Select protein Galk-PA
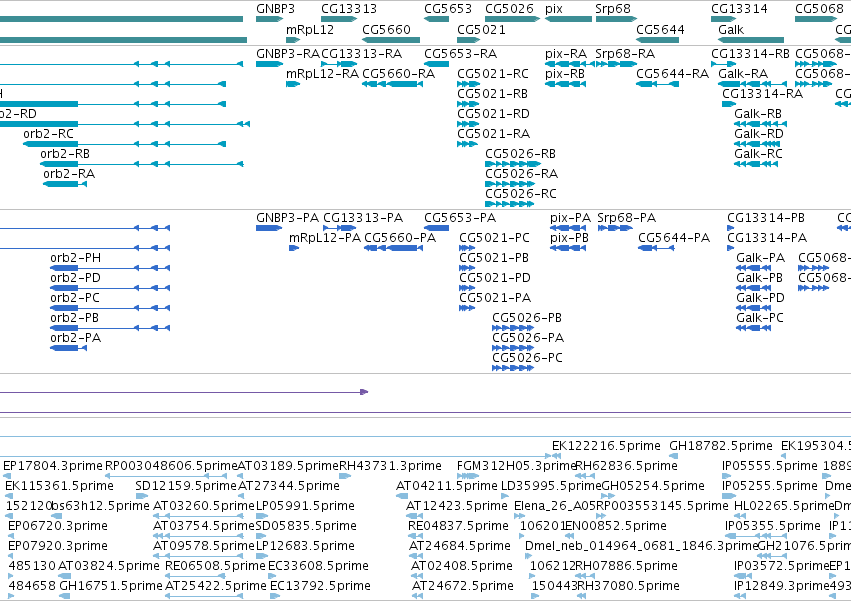This screenshot has width=851, height=601. pyautogui.click(x=760, y=258)
